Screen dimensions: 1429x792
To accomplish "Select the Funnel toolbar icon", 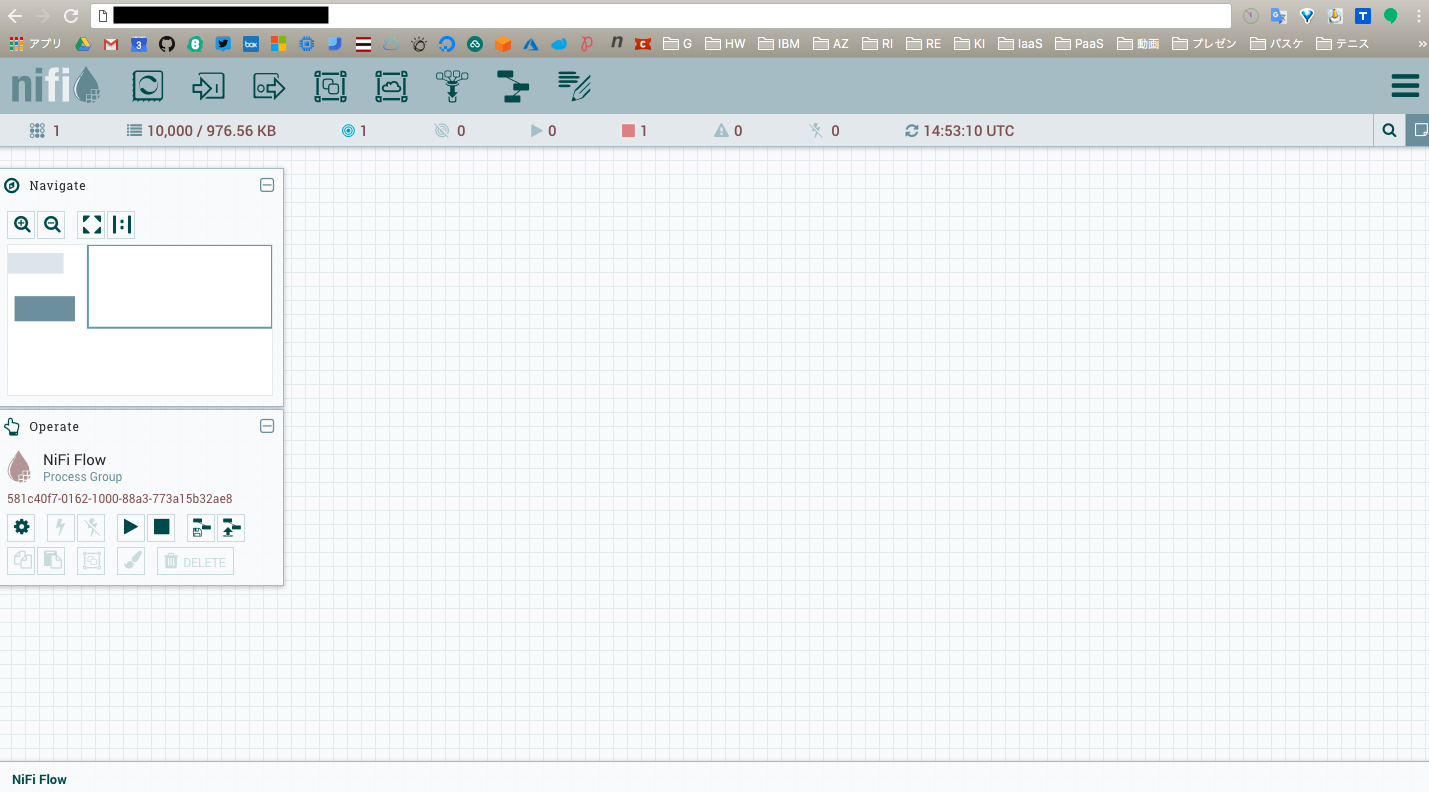I will click(x=453, y=87).
